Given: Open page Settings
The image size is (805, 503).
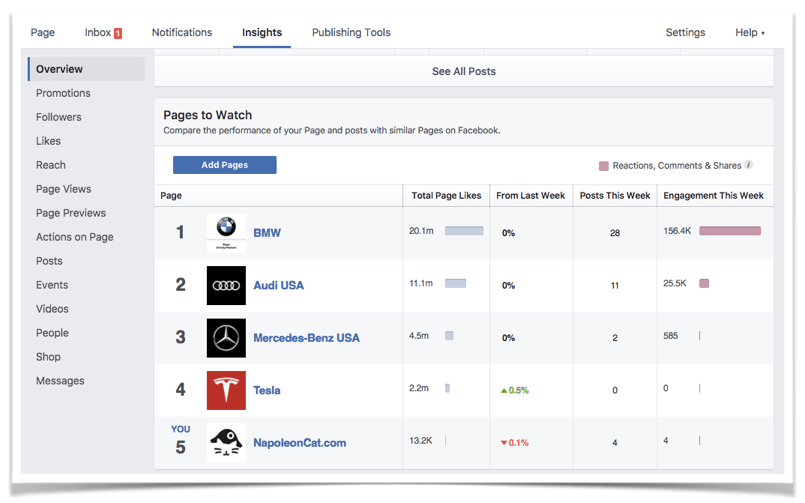Looking at the screenshot, I should (x=685, y=32).
